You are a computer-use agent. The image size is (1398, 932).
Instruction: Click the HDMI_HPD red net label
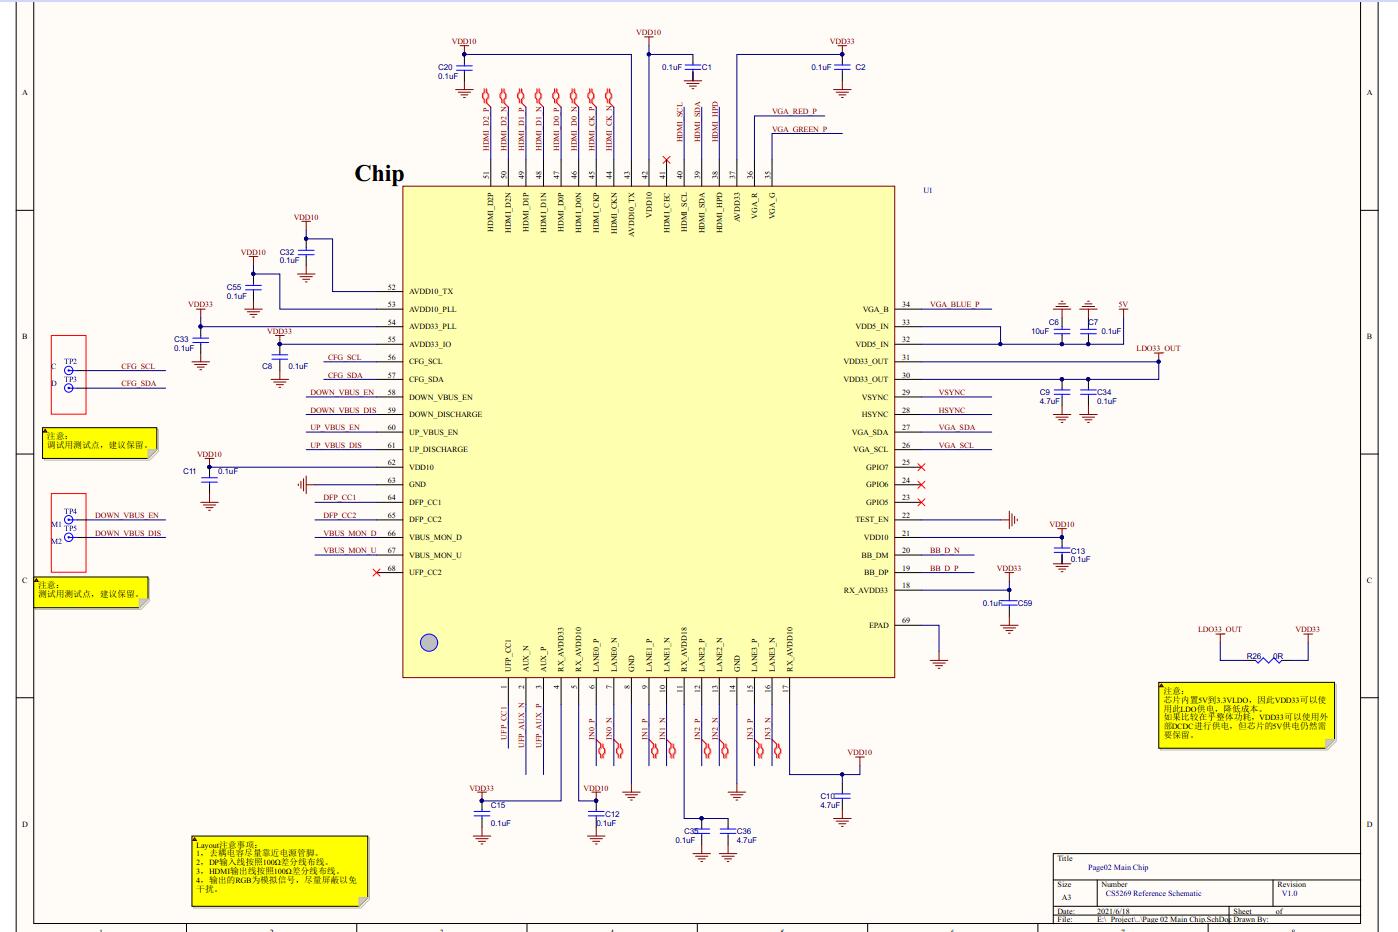tap(715, 120)
